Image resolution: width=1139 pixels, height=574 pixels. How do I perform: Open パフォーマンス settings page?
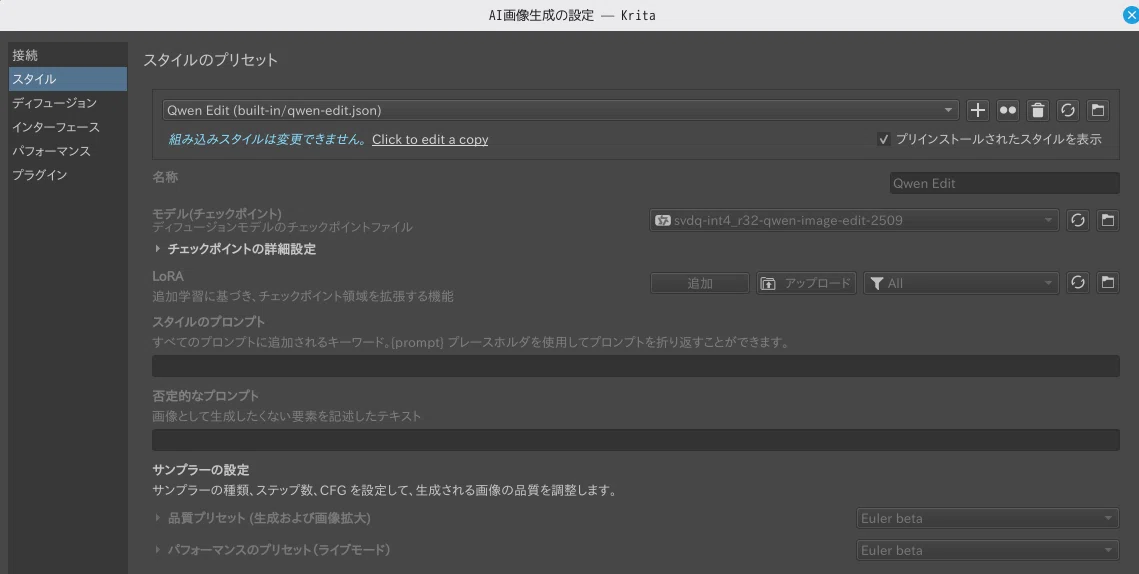tap(68, 151)
